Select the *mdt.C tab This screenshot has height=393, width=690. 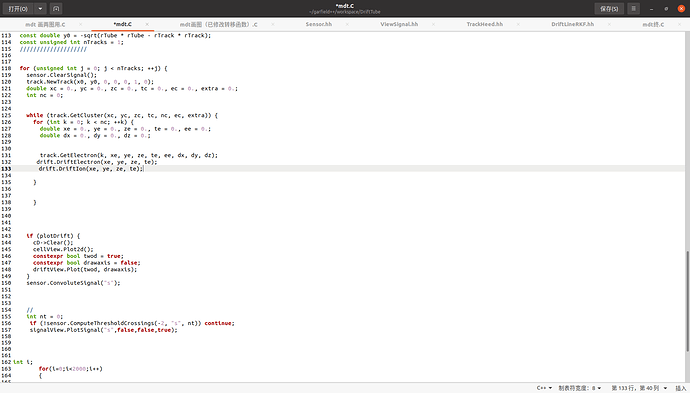click(122, 24)
